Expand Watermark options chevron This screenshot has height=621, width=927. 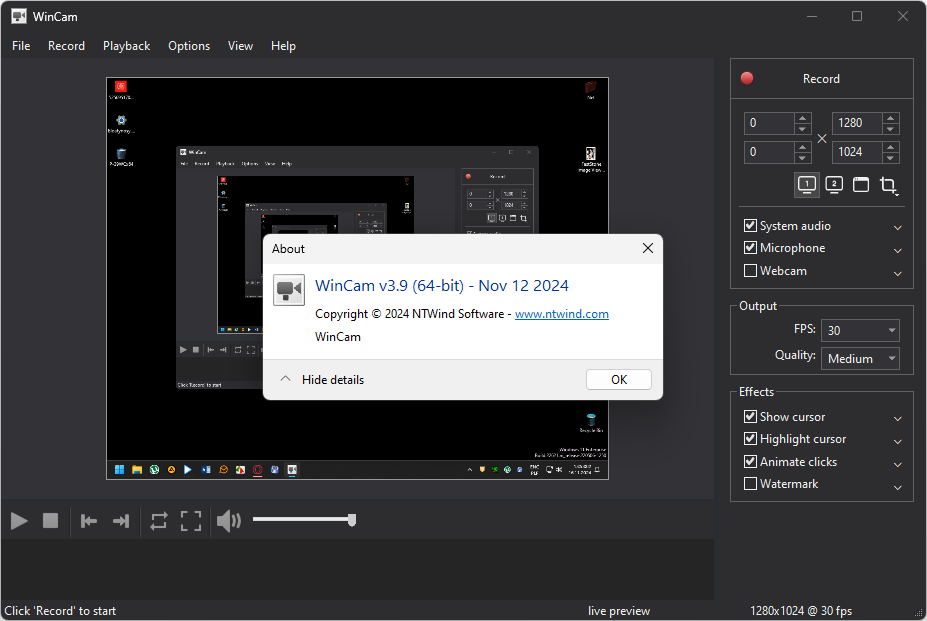click(x=897, y=487)
